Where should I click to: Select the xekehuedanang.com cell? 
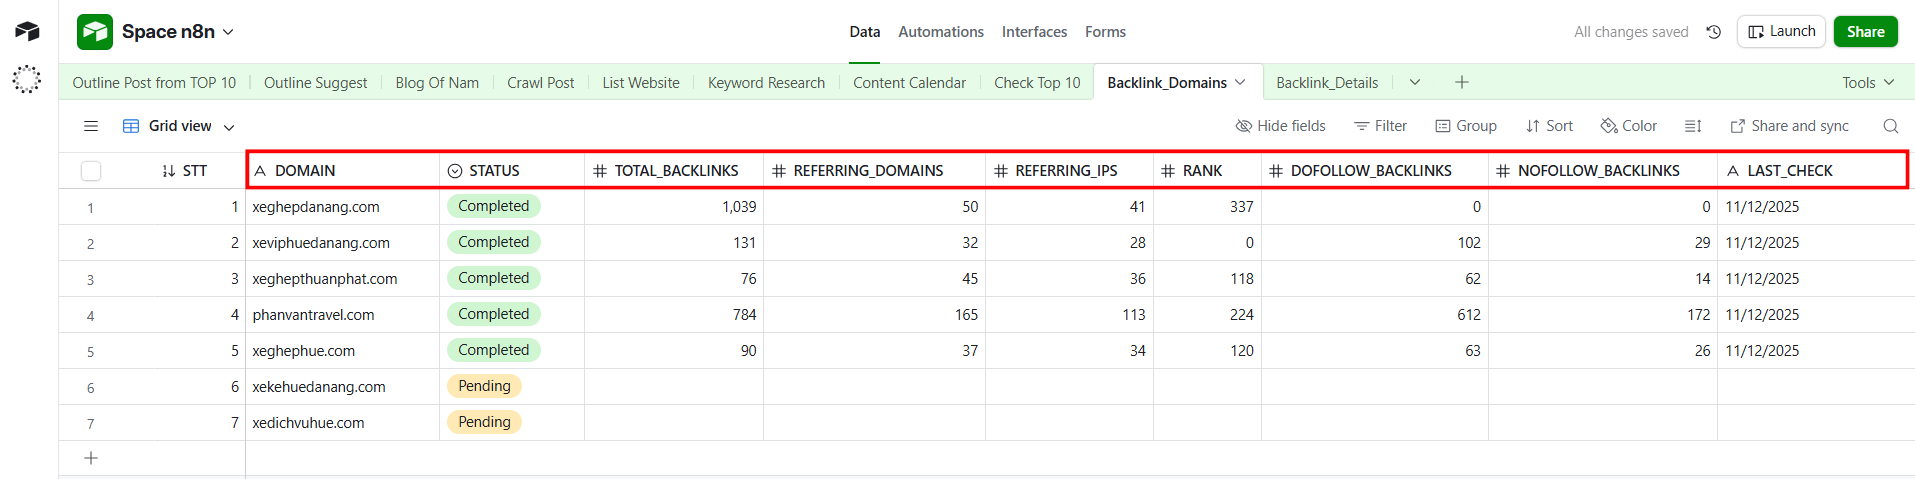pyautogui.click(x=343, y=387)
